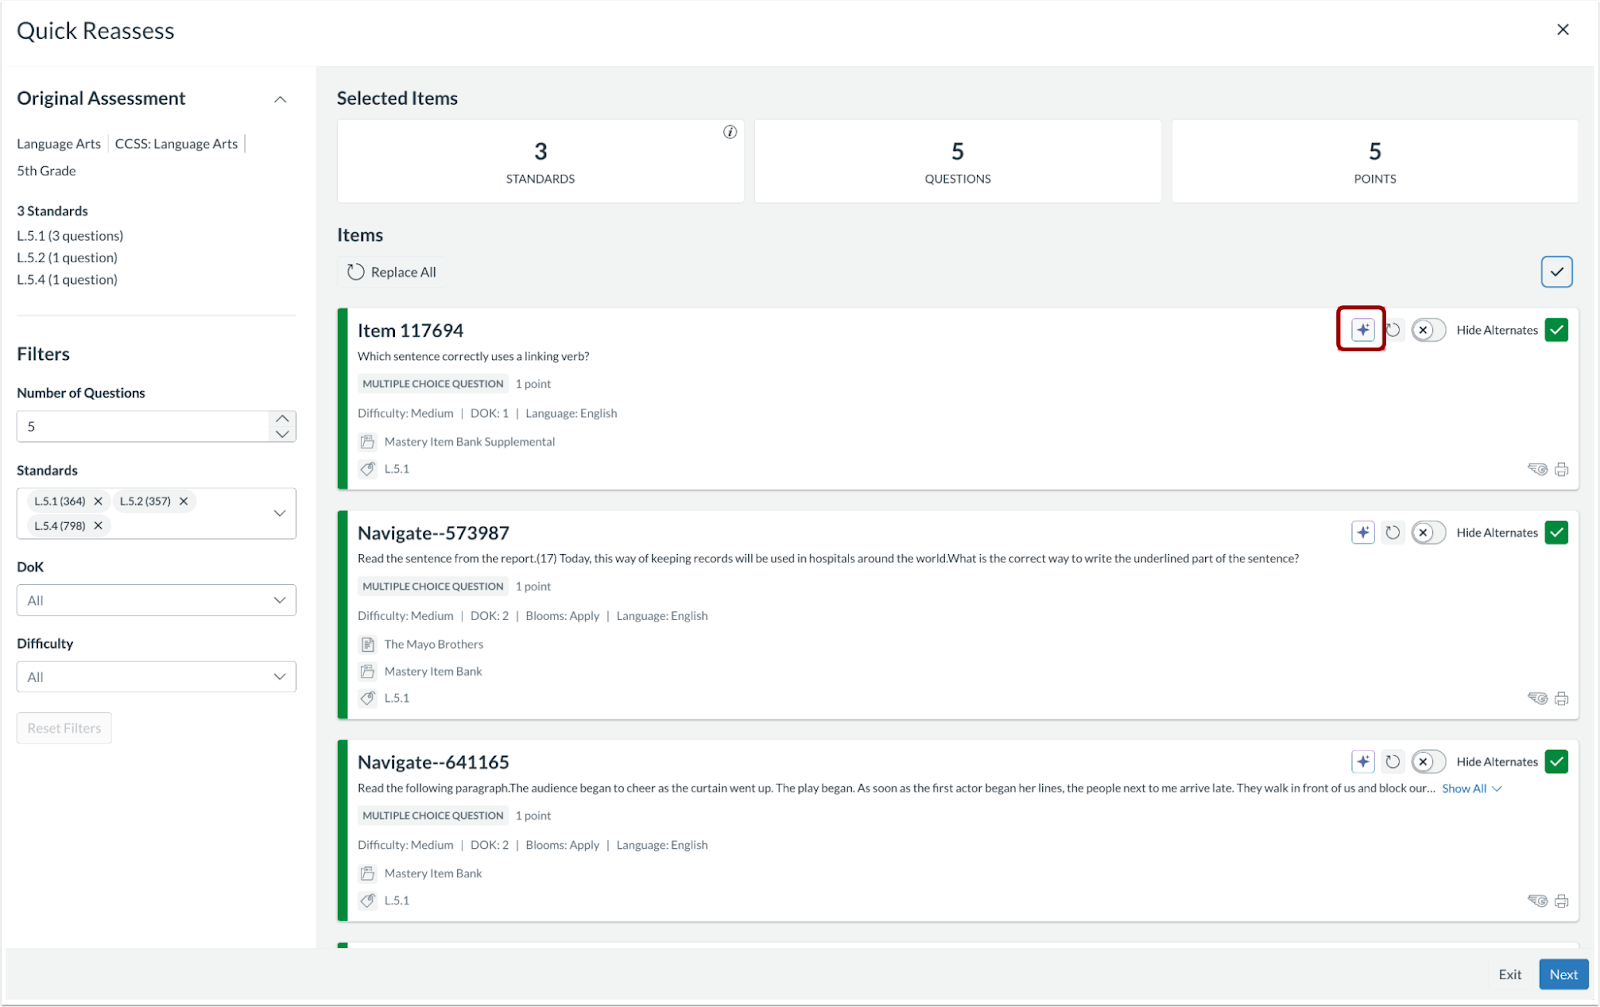Remove the L.5.4 (798) standard tag
The width and height of the screenshot is (1600, 1007).
click(x=98, y=526)
